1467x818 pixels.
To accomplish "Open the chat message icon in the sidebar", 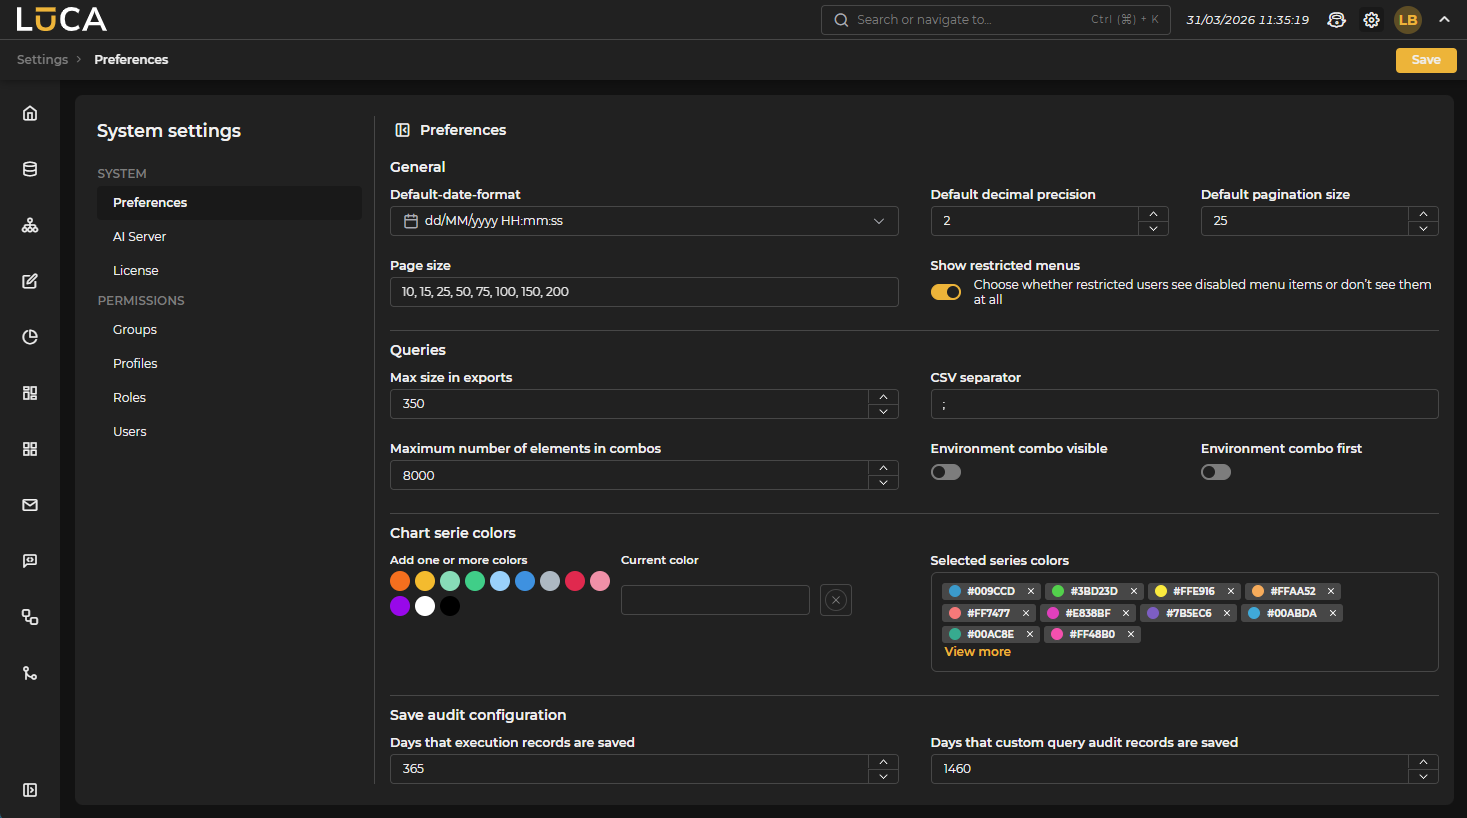I will (x=30, y=561).
